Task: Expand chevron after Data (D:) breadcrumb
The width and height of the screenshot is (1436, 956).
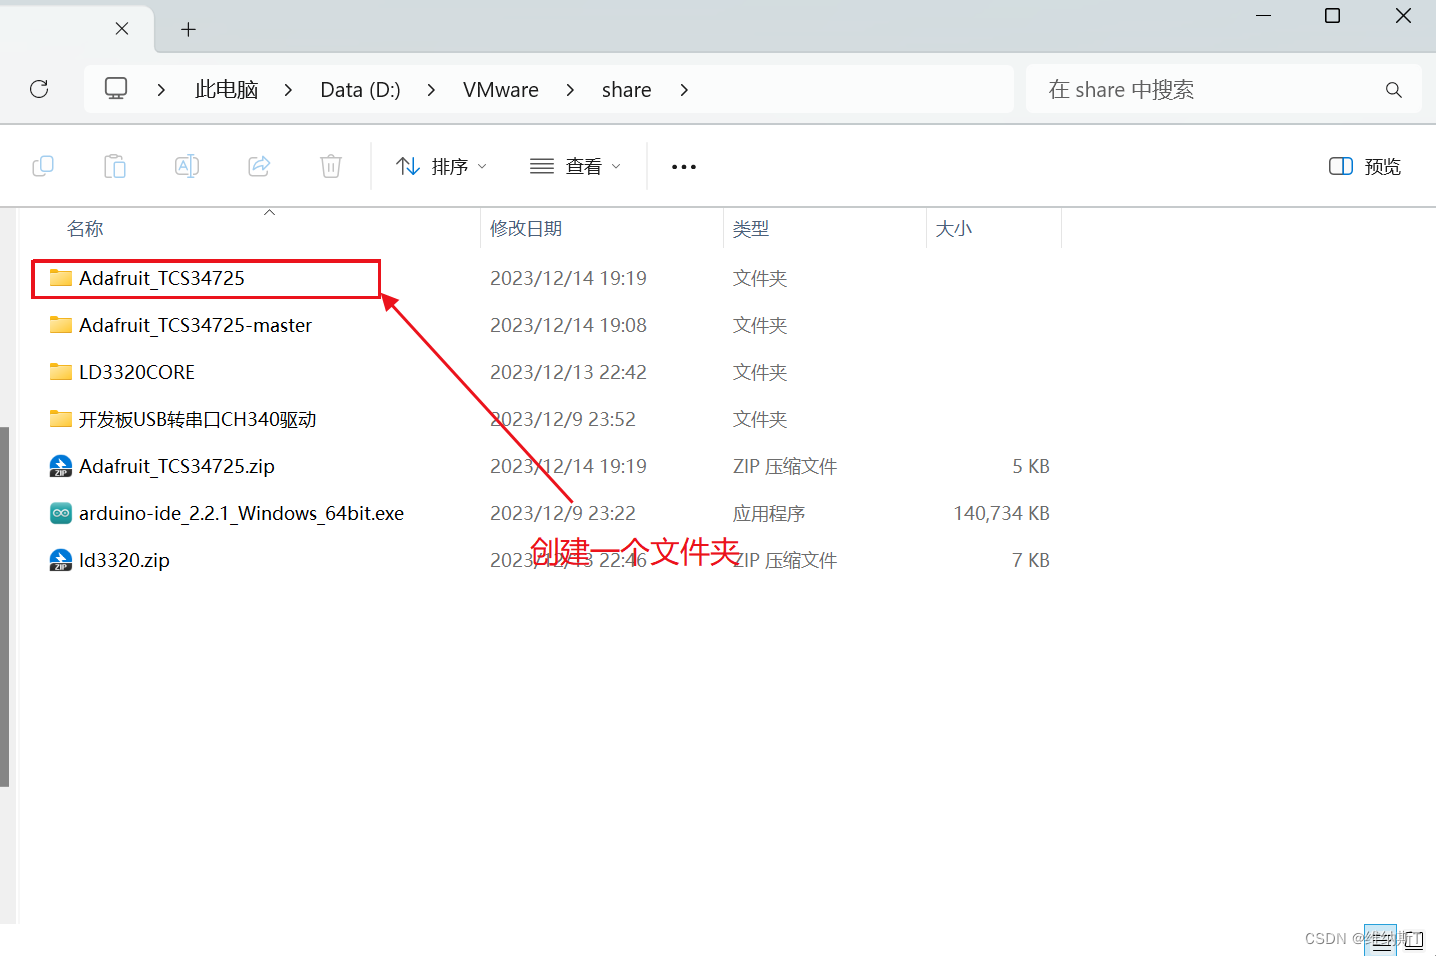Action: (431, 90)
